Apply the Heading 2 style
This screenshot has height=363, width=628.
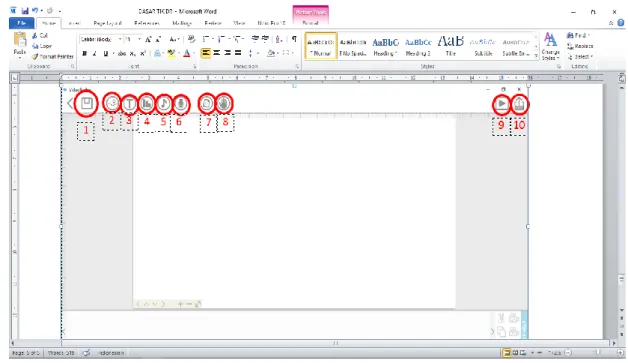418,46
